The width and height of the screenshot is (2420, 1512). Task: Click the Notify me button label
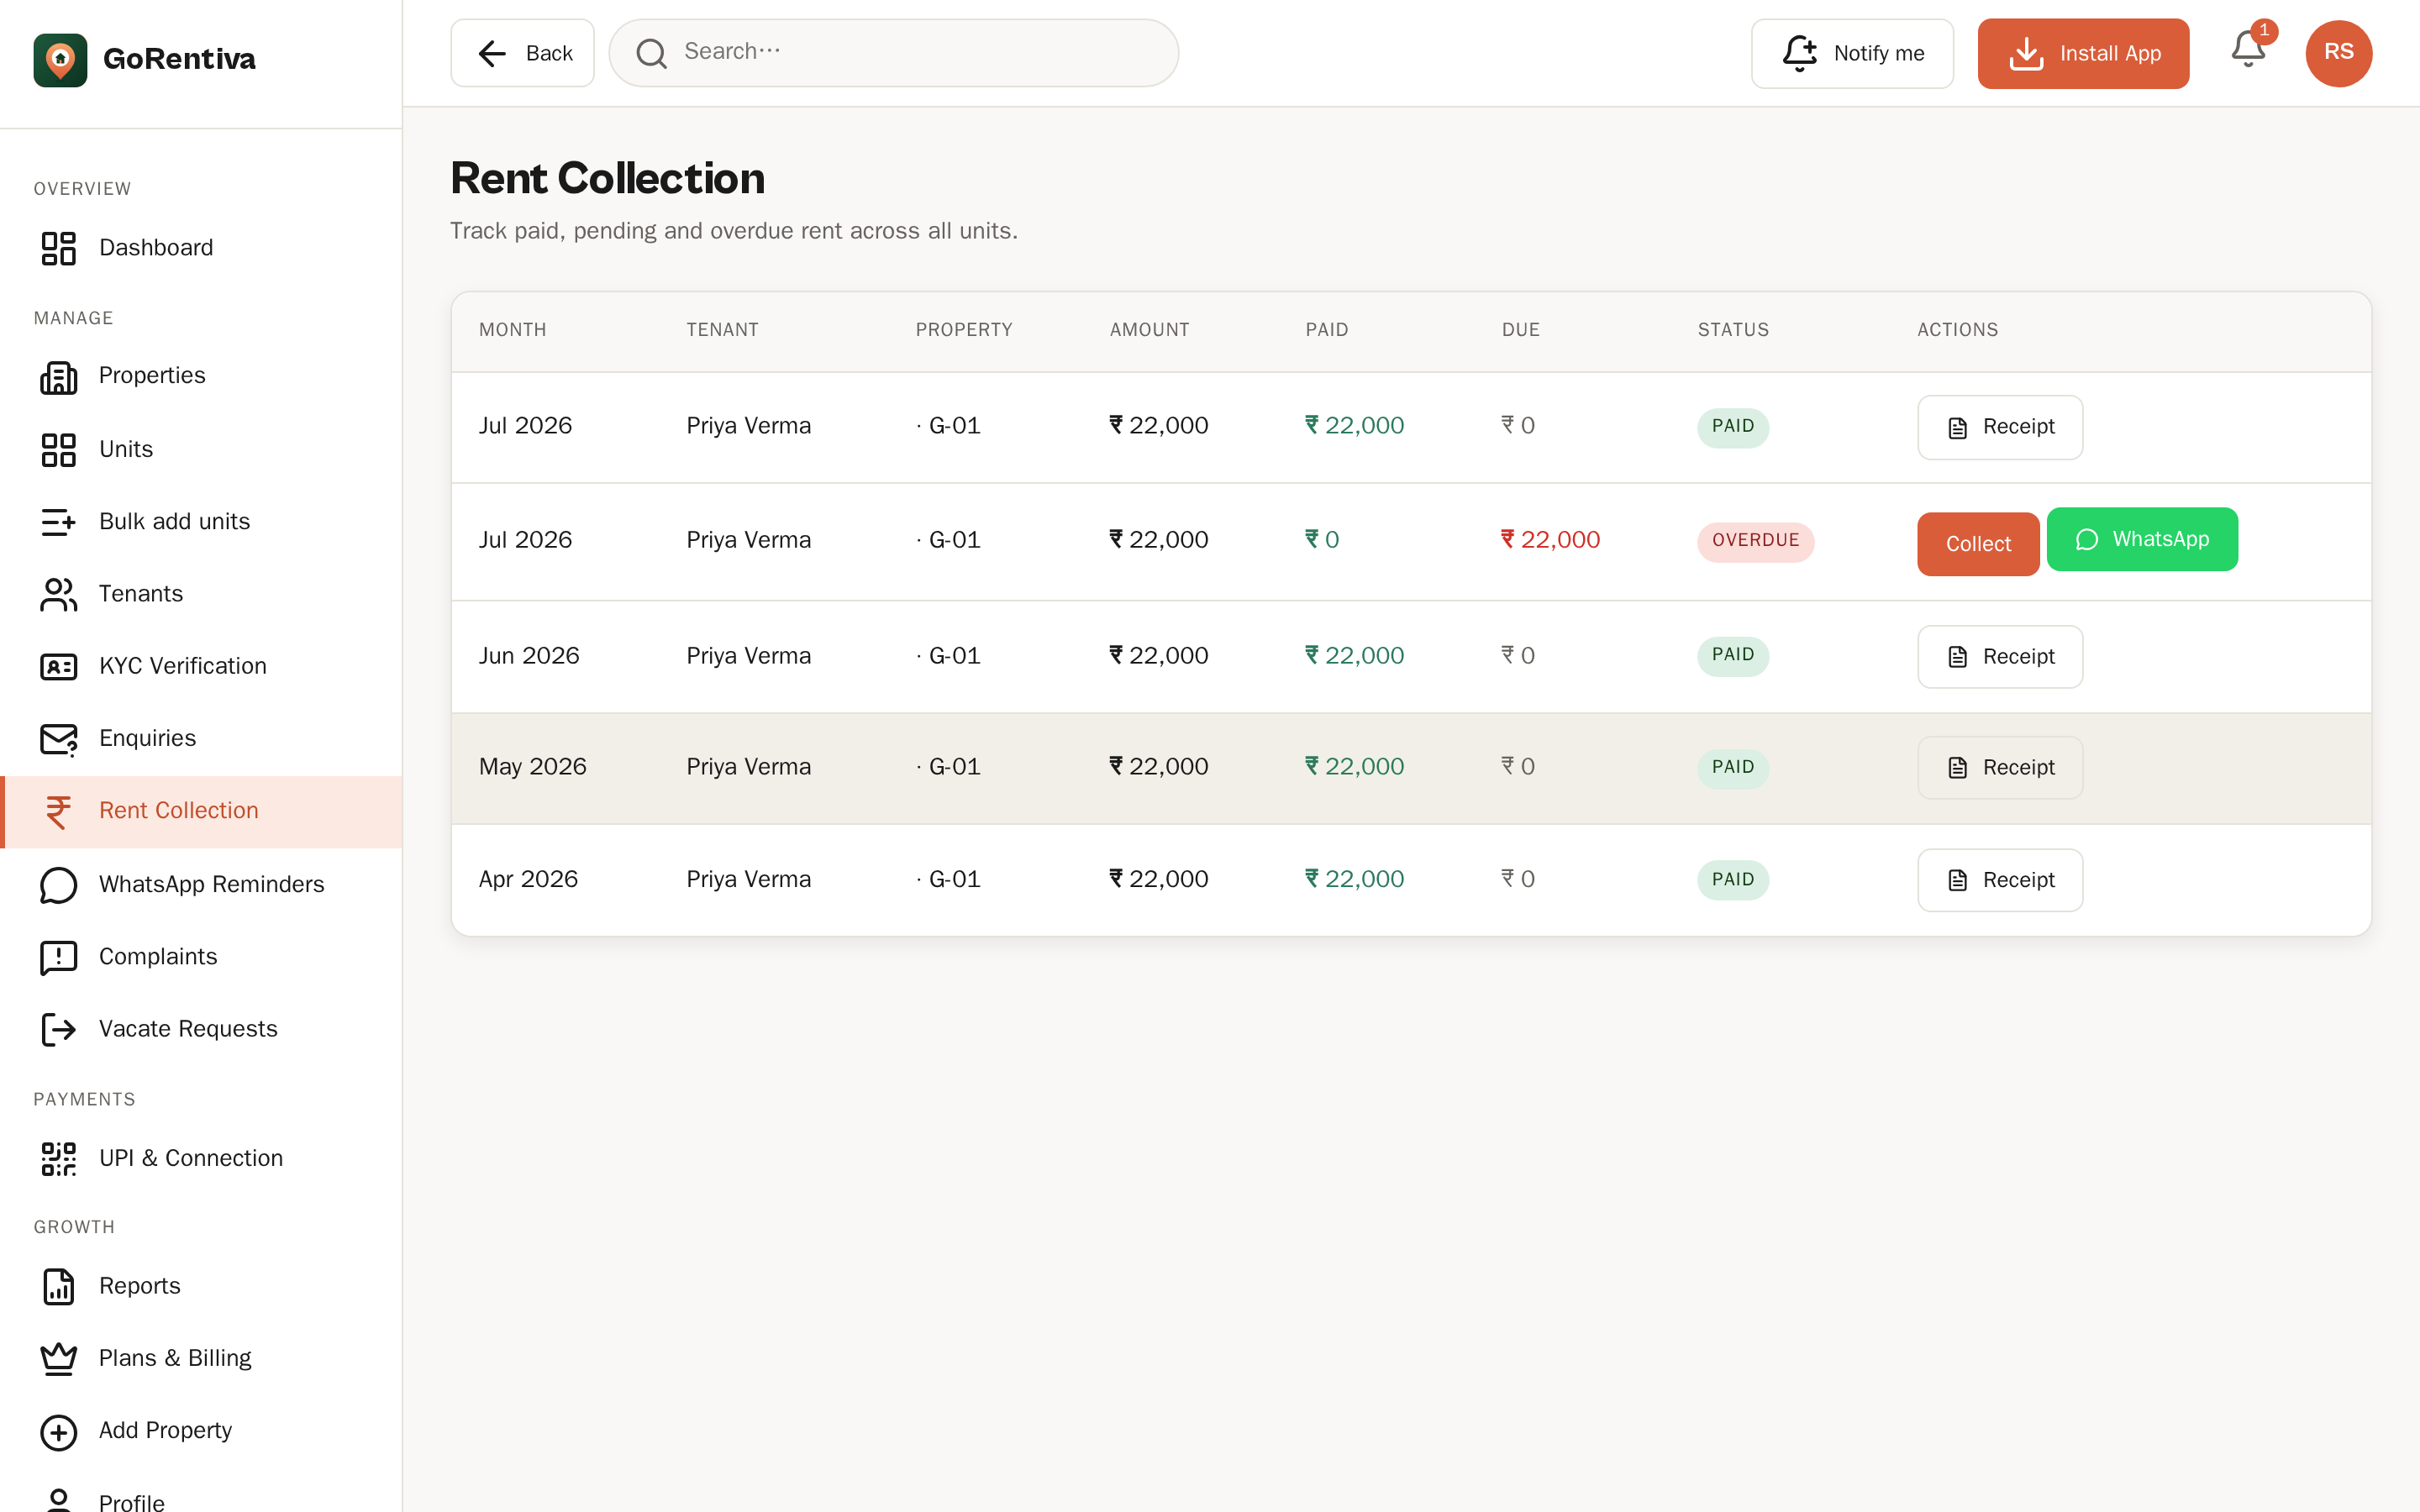click(x=1879, y=53)
